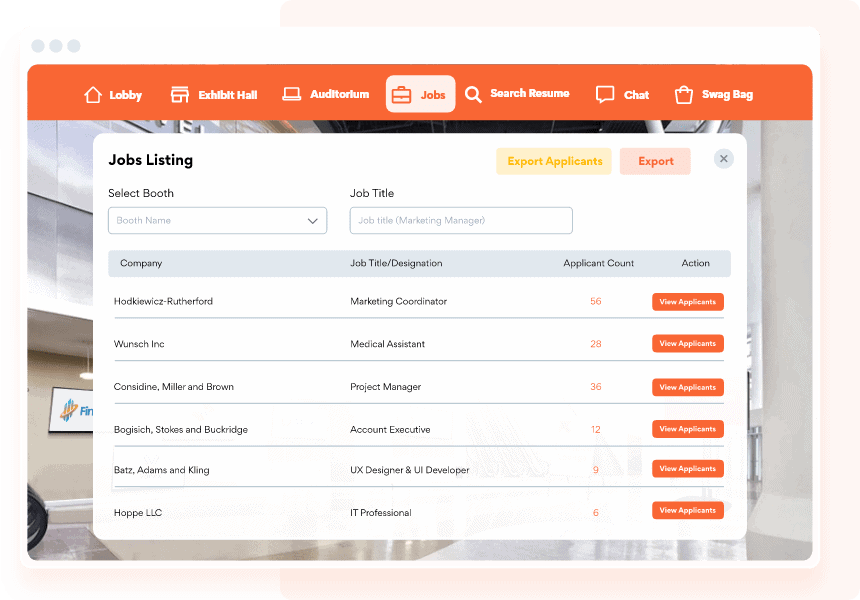Focus the Job Title search field
This screenshot has height=600, width=860.
[461, 221]
